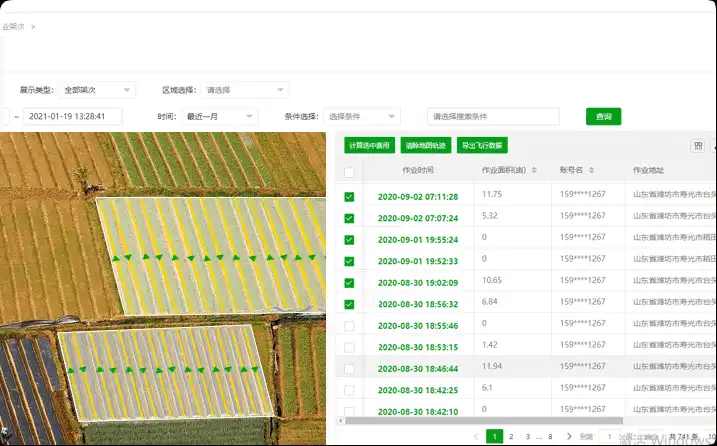The height and width of the screenshot is (446, 717).
Task: Click the end date field 2021-01-19 13:28:41
Action: pos(73,117)
